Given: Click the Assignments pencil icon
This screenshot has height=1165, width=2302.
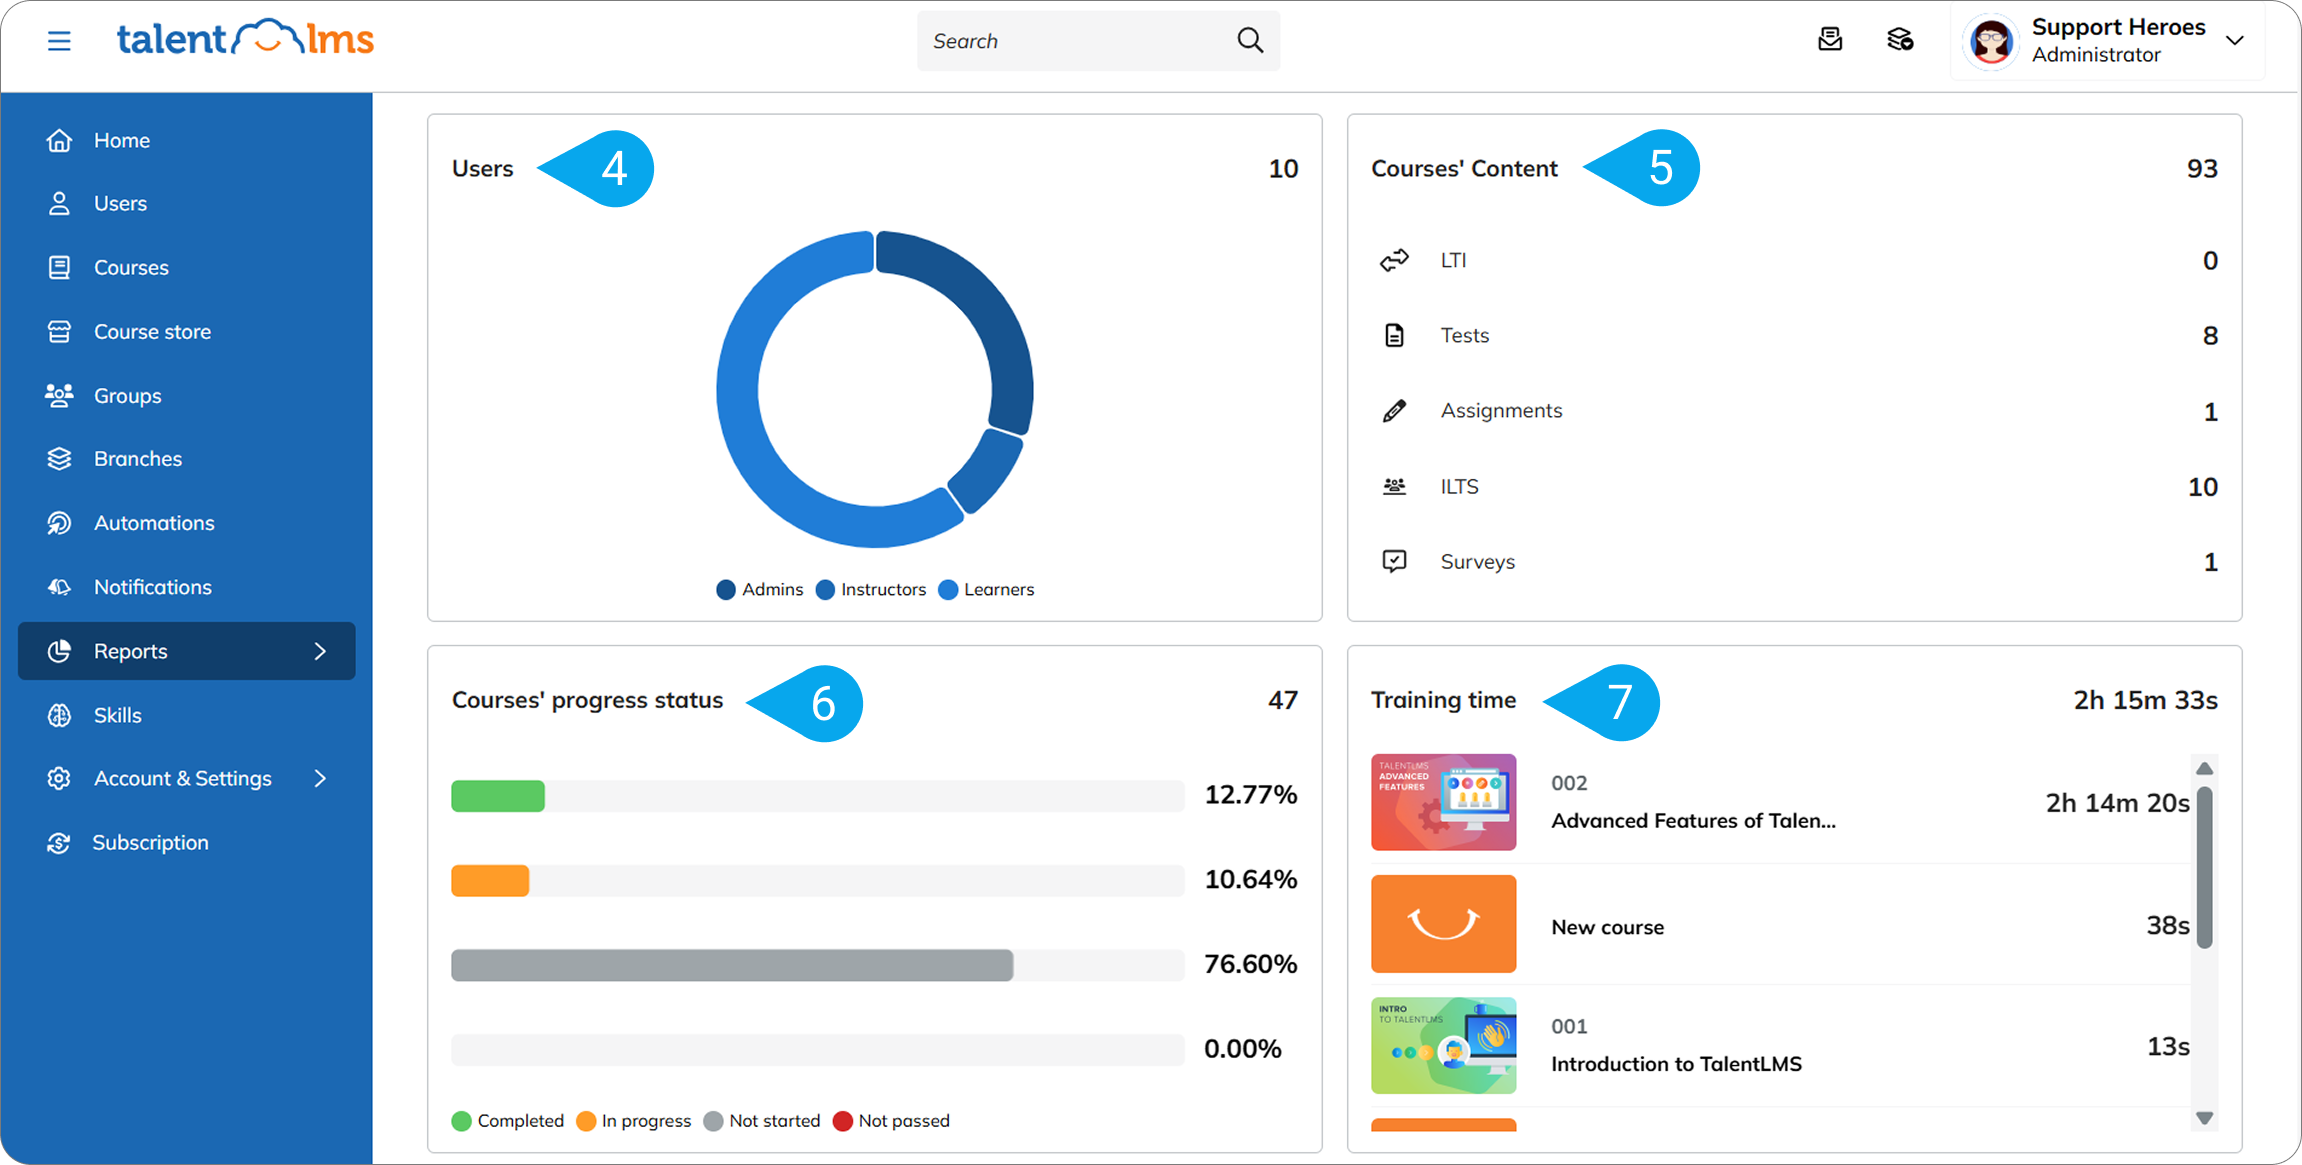Looking at the screenshot, I should 1394,411.
